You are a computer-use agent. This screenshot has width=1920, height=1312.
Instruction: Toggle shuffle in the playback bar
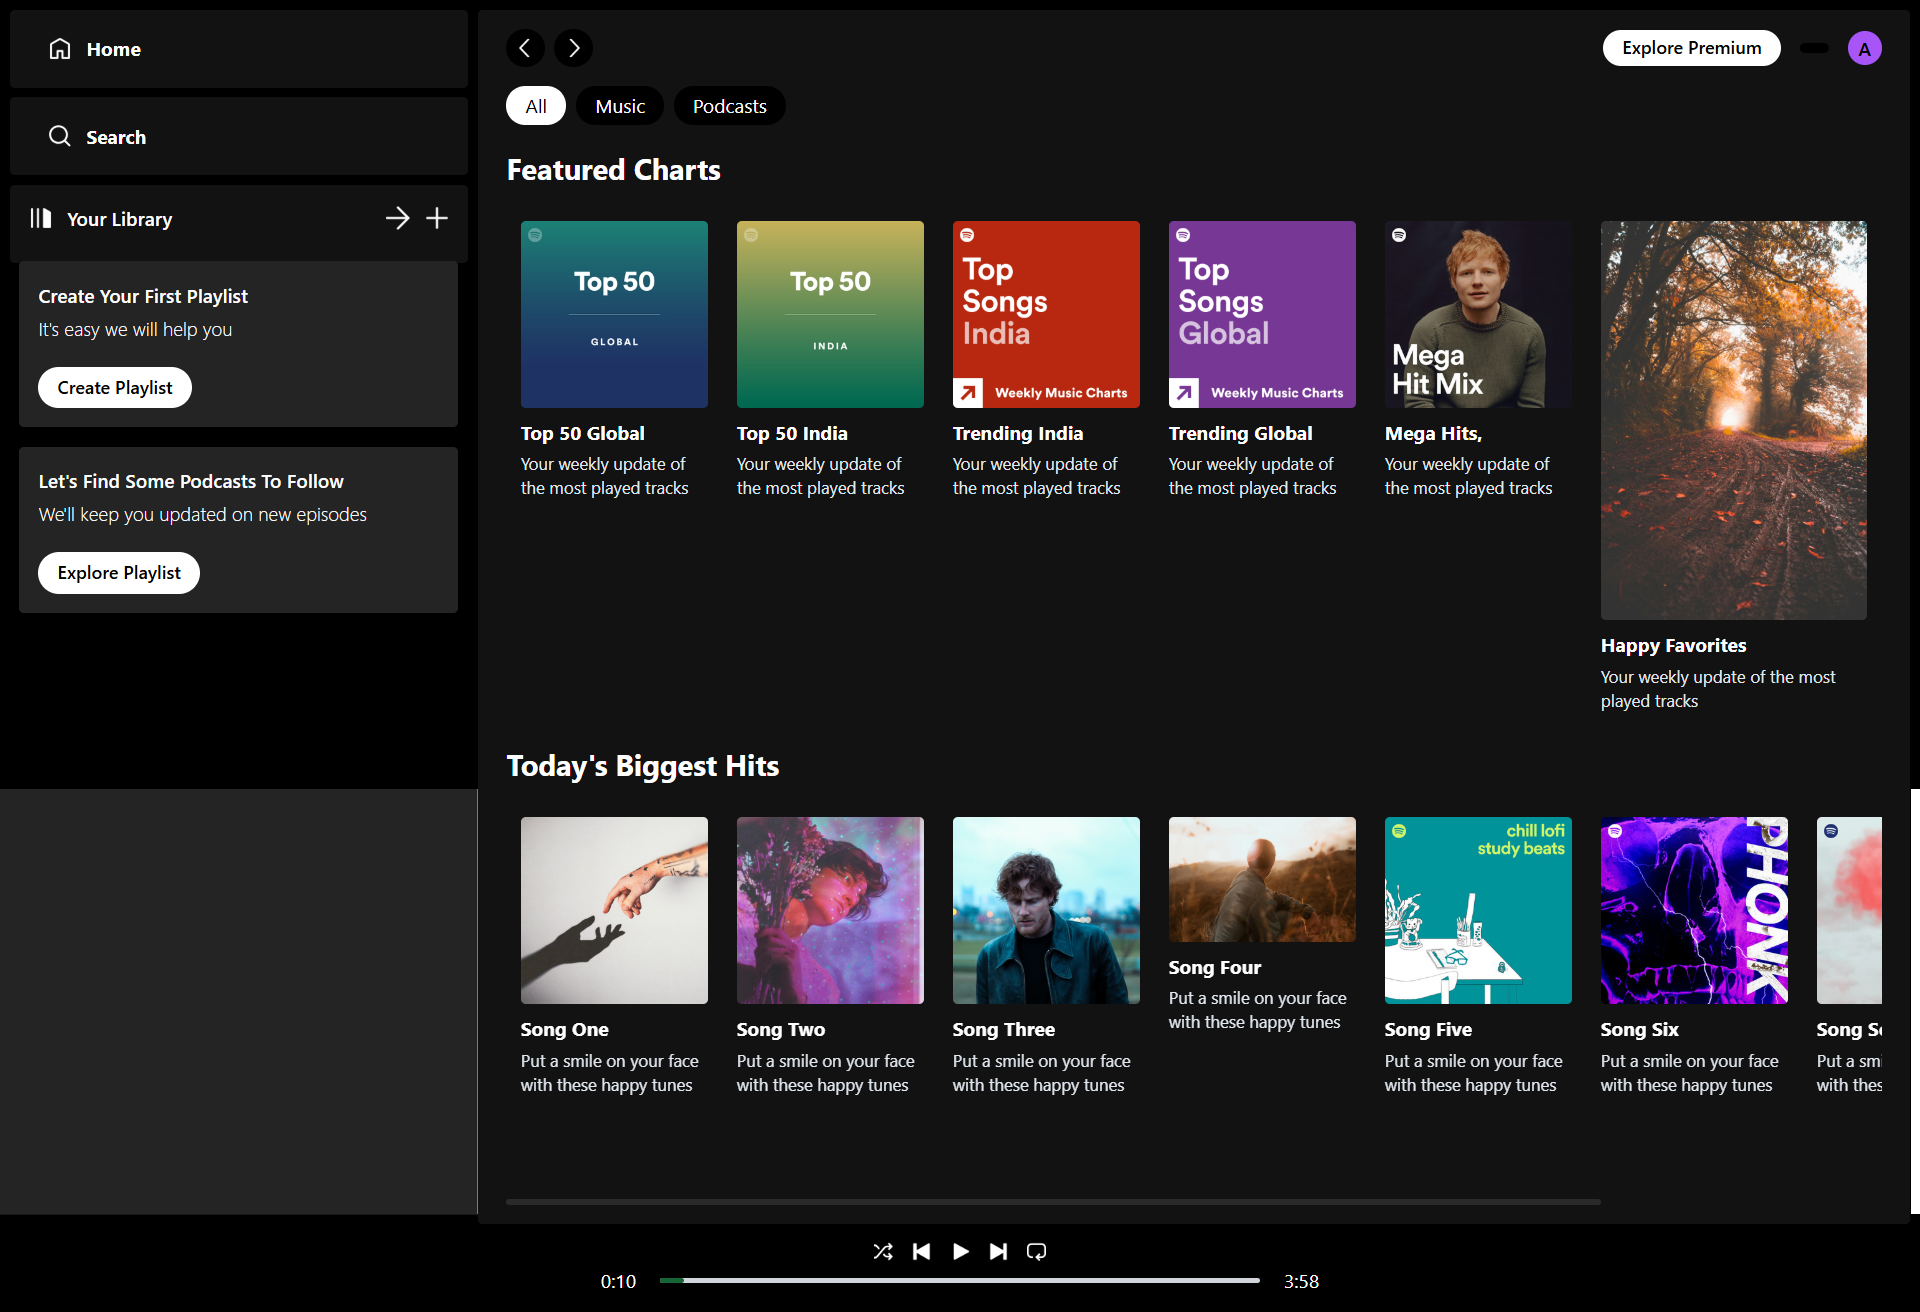coord(883,1251)
